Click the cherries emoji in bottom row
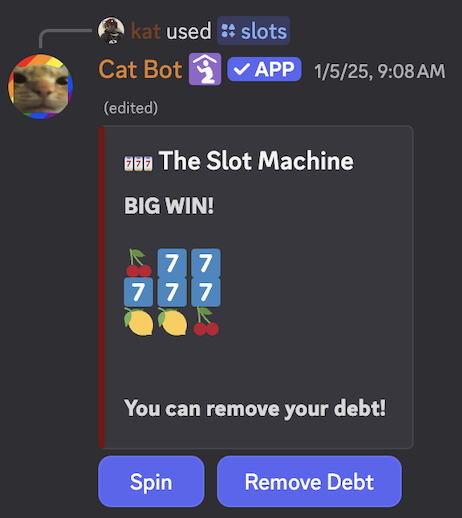 point(206,321)
